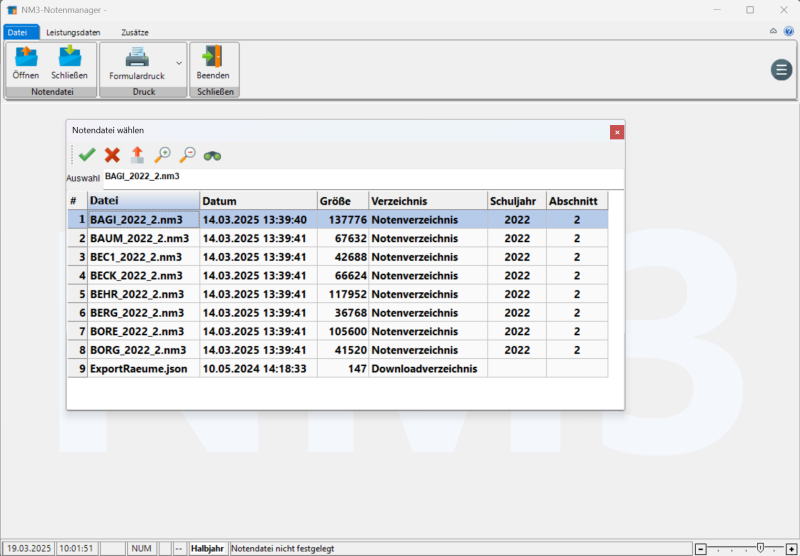This screenshot has height=556, width=800.
Task: Select file BEC1_2022_2.nm3
Action: coord(143,257)
